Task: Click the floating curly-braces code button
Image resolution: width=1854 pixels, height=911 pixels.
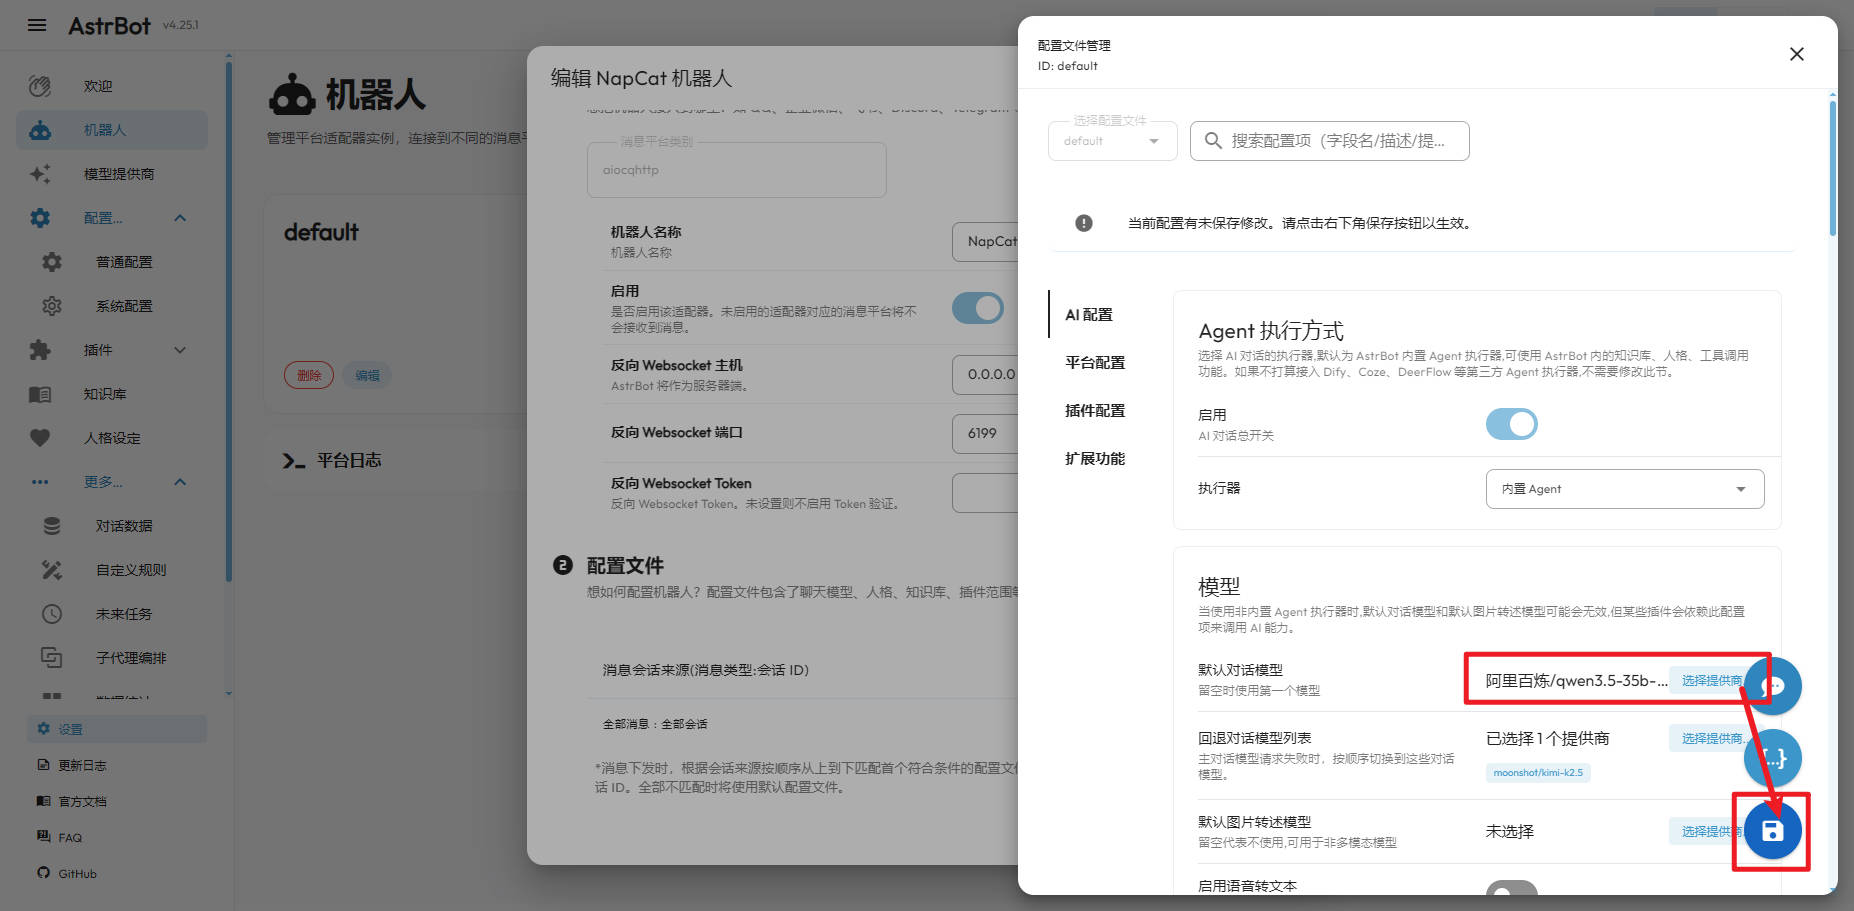Action: tap(1772, 758)
